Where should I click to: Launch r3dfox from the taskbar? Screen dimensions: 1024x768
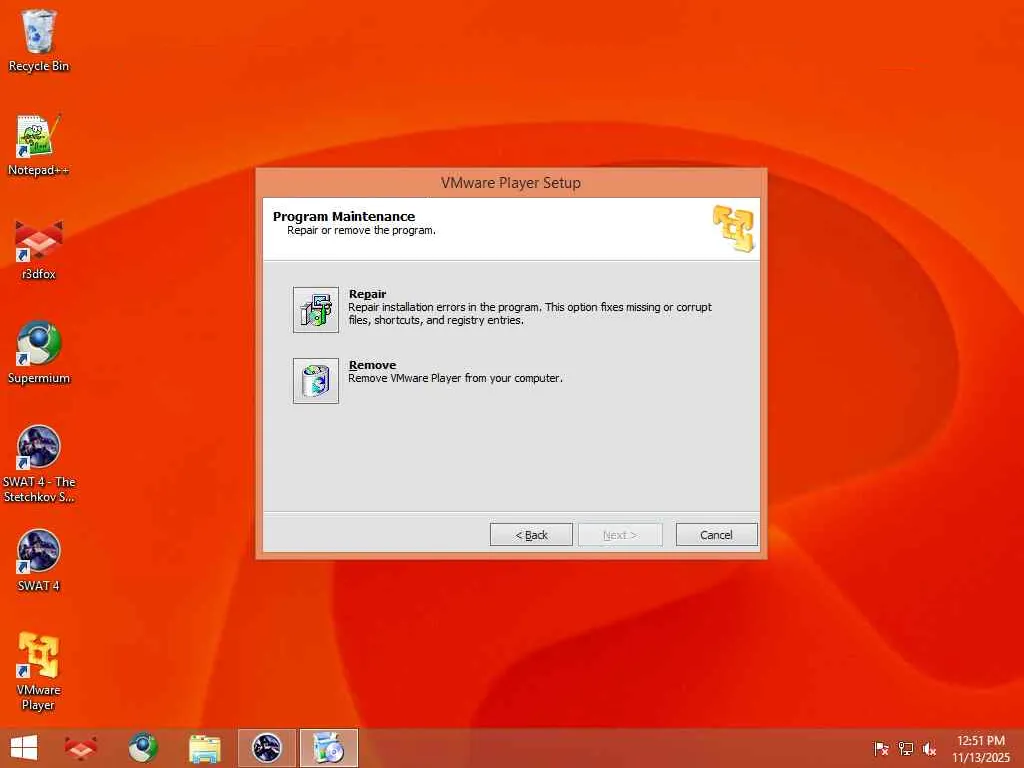click(80, 748)
